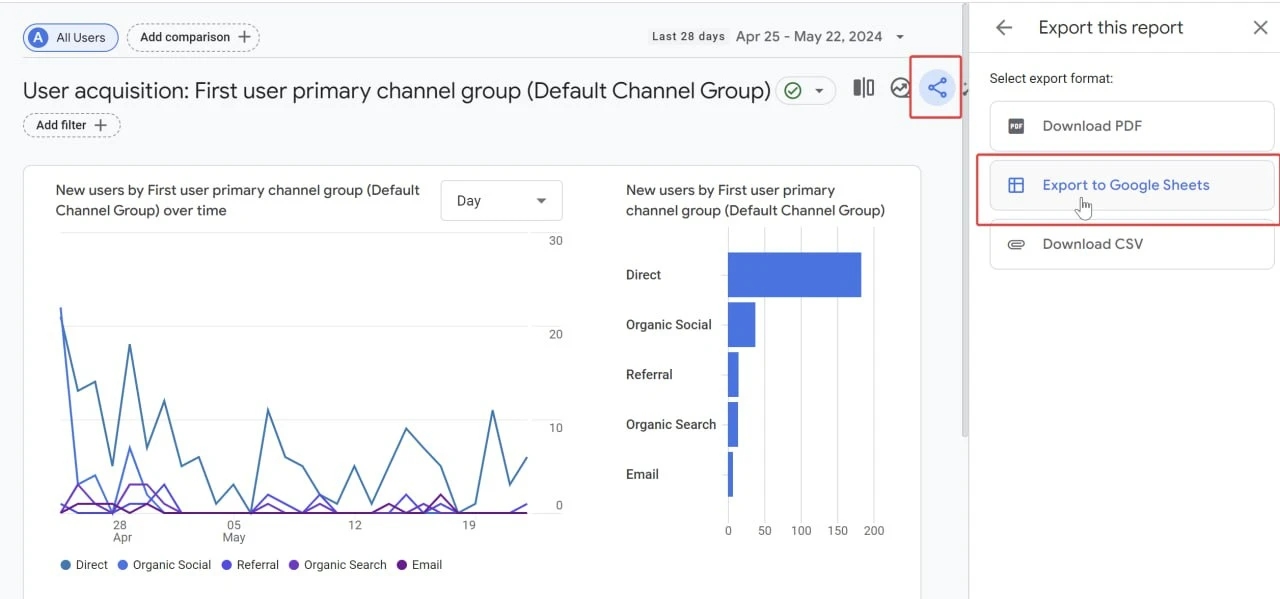1280x599 pixels.
Task: Open the insights sparkline icon
Action: point(900,89)
